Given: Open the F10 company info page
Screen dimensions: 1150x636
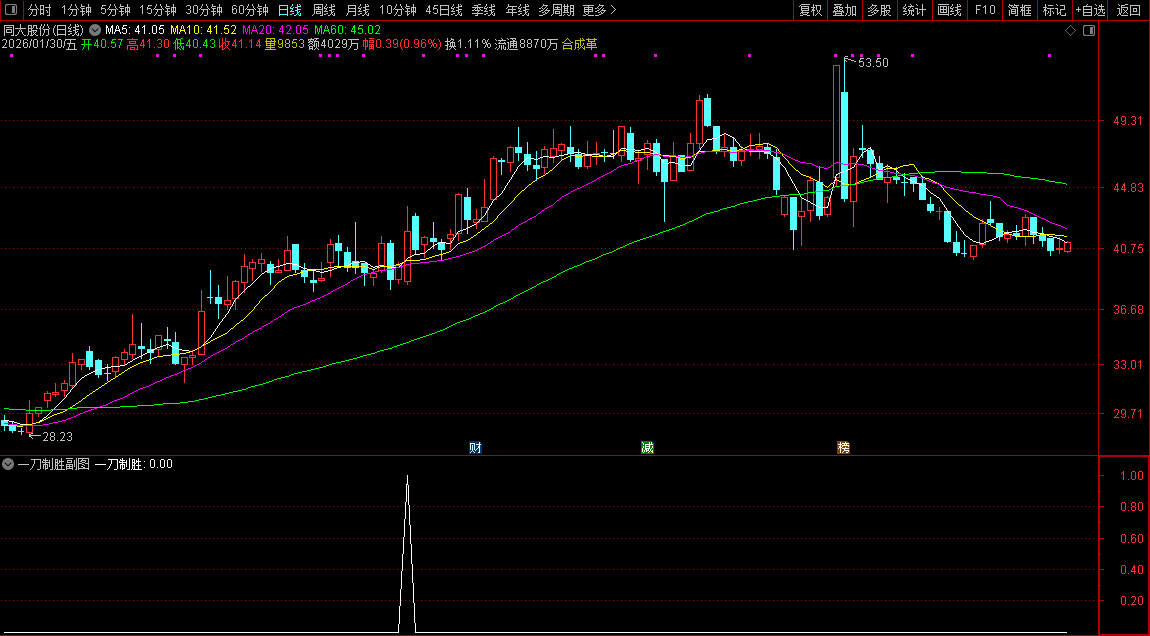Looking at the screenshot, I should pos(985,10).
